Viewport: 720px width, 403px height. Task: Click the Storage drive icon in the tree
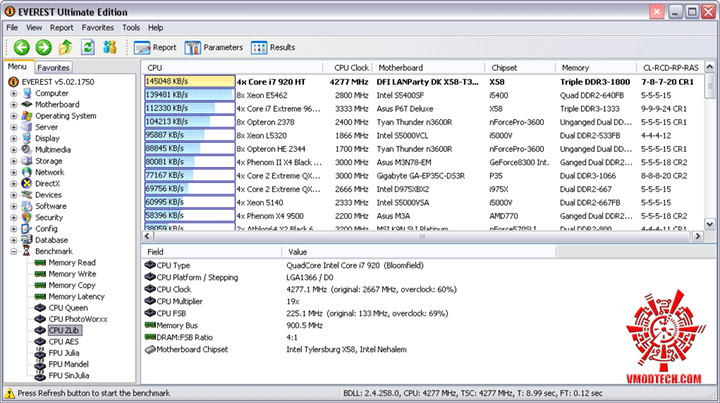tap(27, 161)
